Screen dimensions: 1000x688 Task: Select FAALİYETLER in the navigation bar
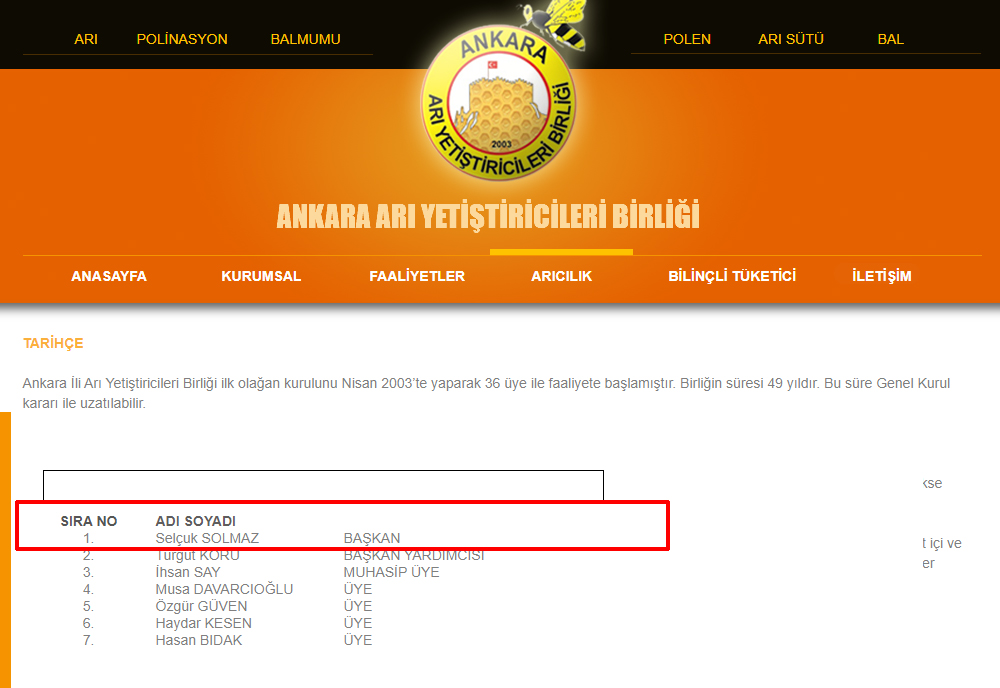[417, 276]
